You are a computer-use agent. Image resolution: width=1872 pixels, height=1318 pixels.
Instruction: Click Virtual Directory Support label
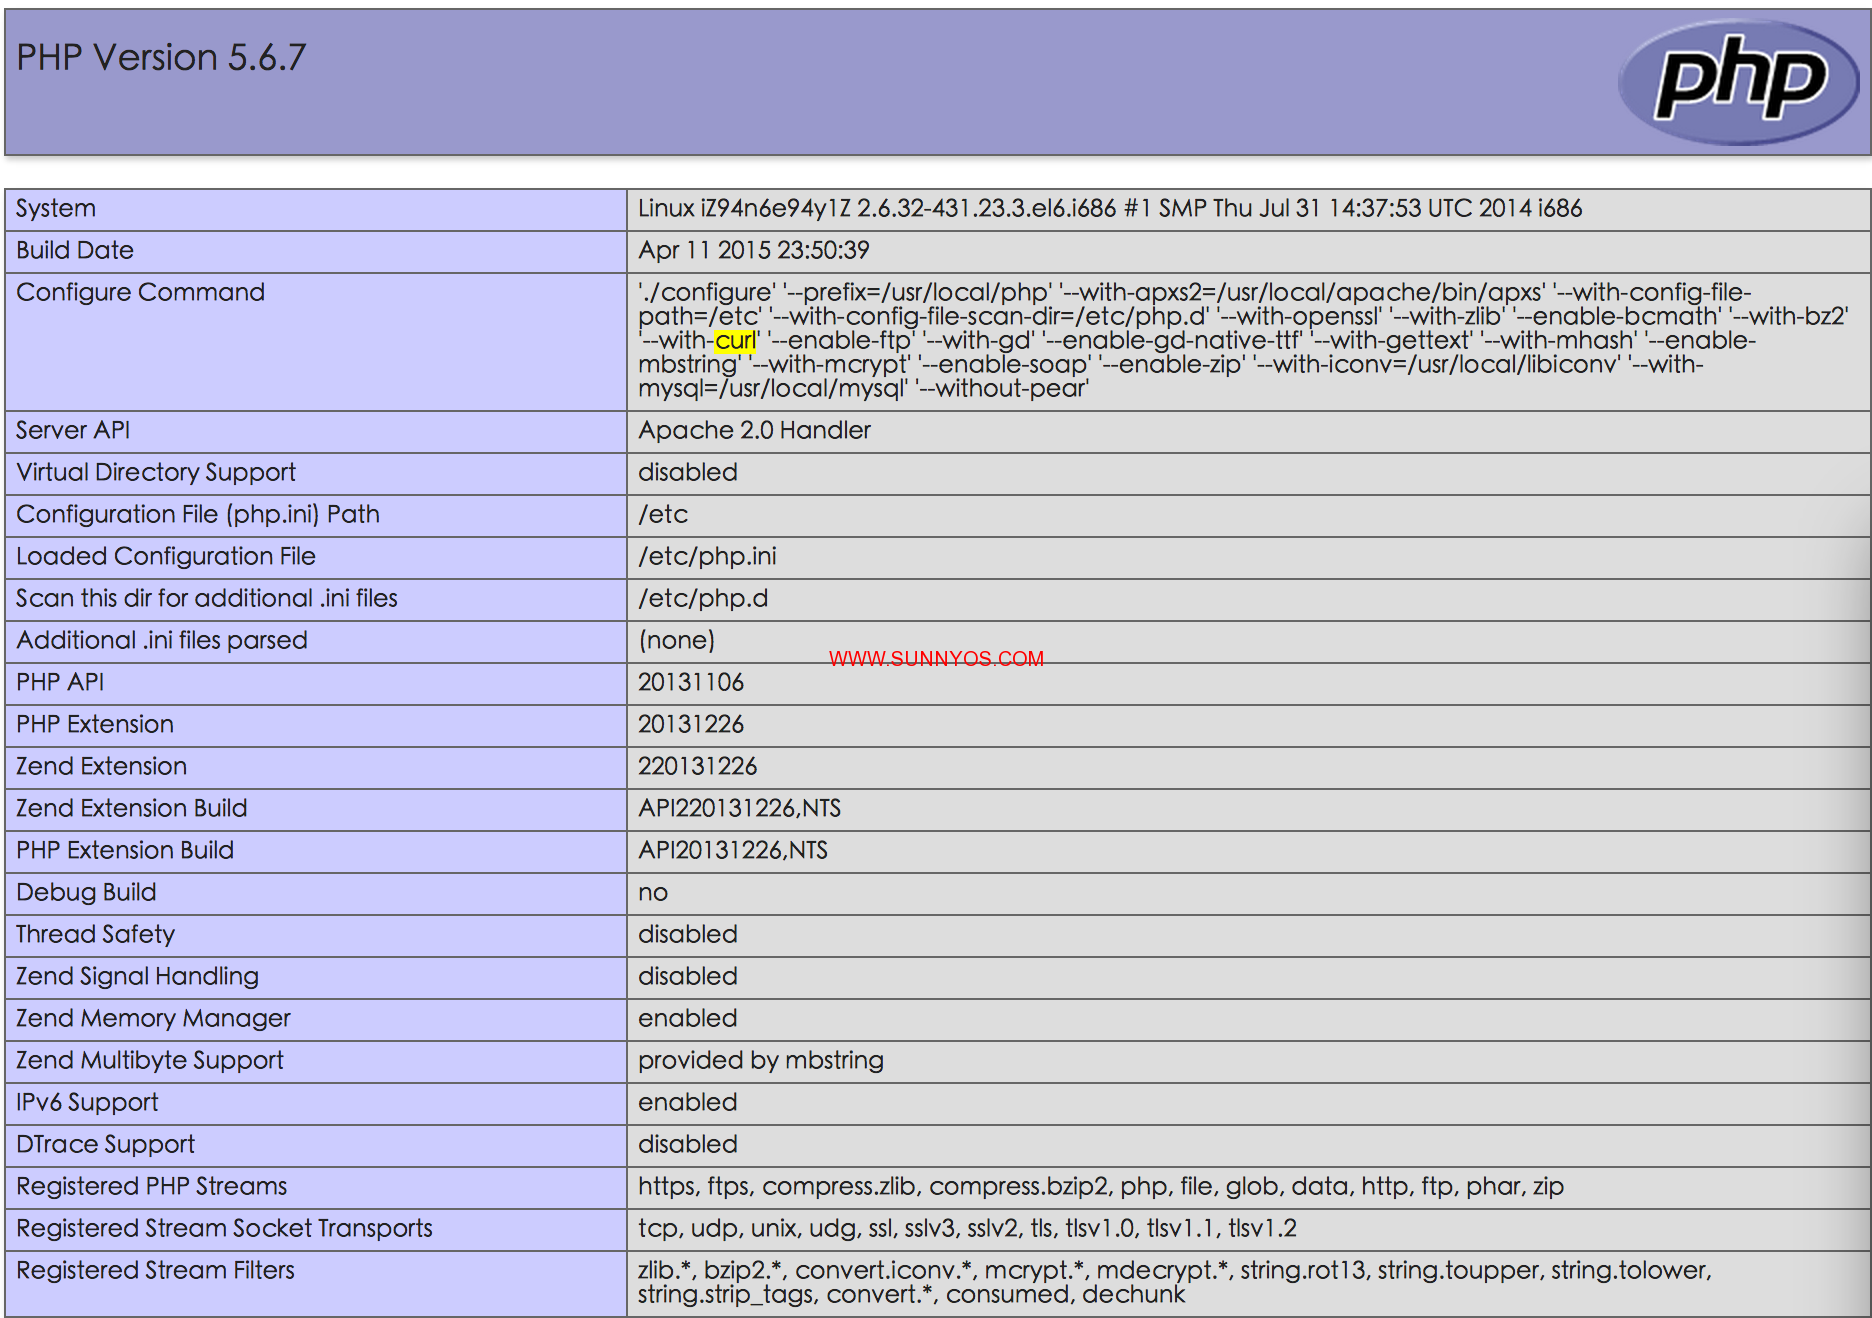tap(156, 473)
